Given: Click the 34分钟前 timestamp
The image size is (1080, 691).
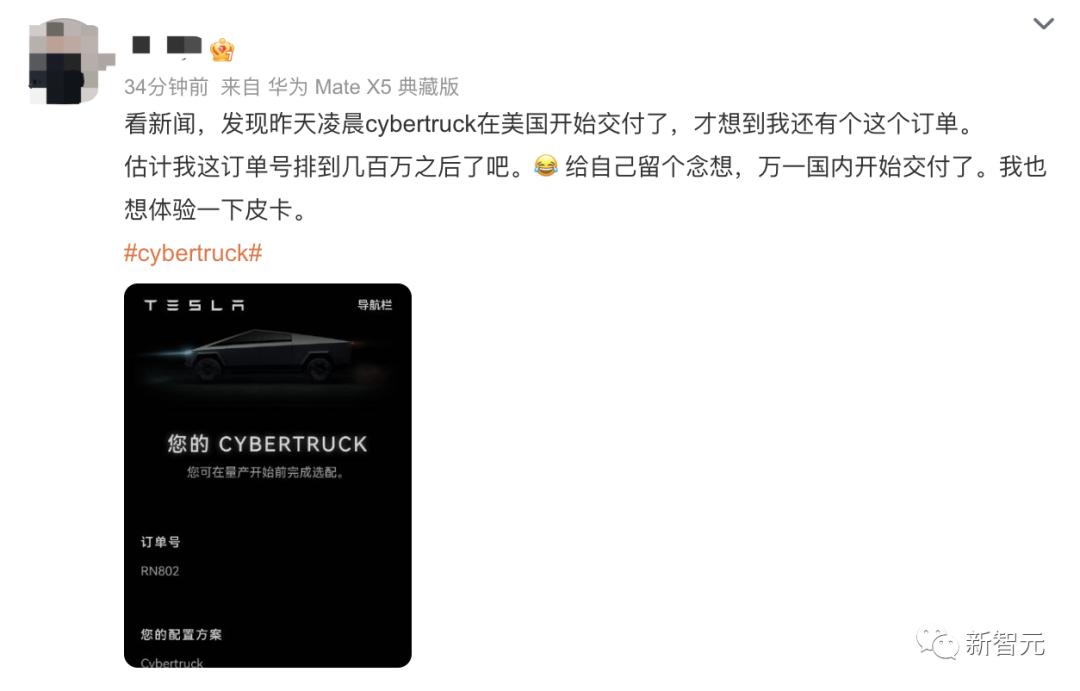Looking at the screenshot, I should coord(166,87).
